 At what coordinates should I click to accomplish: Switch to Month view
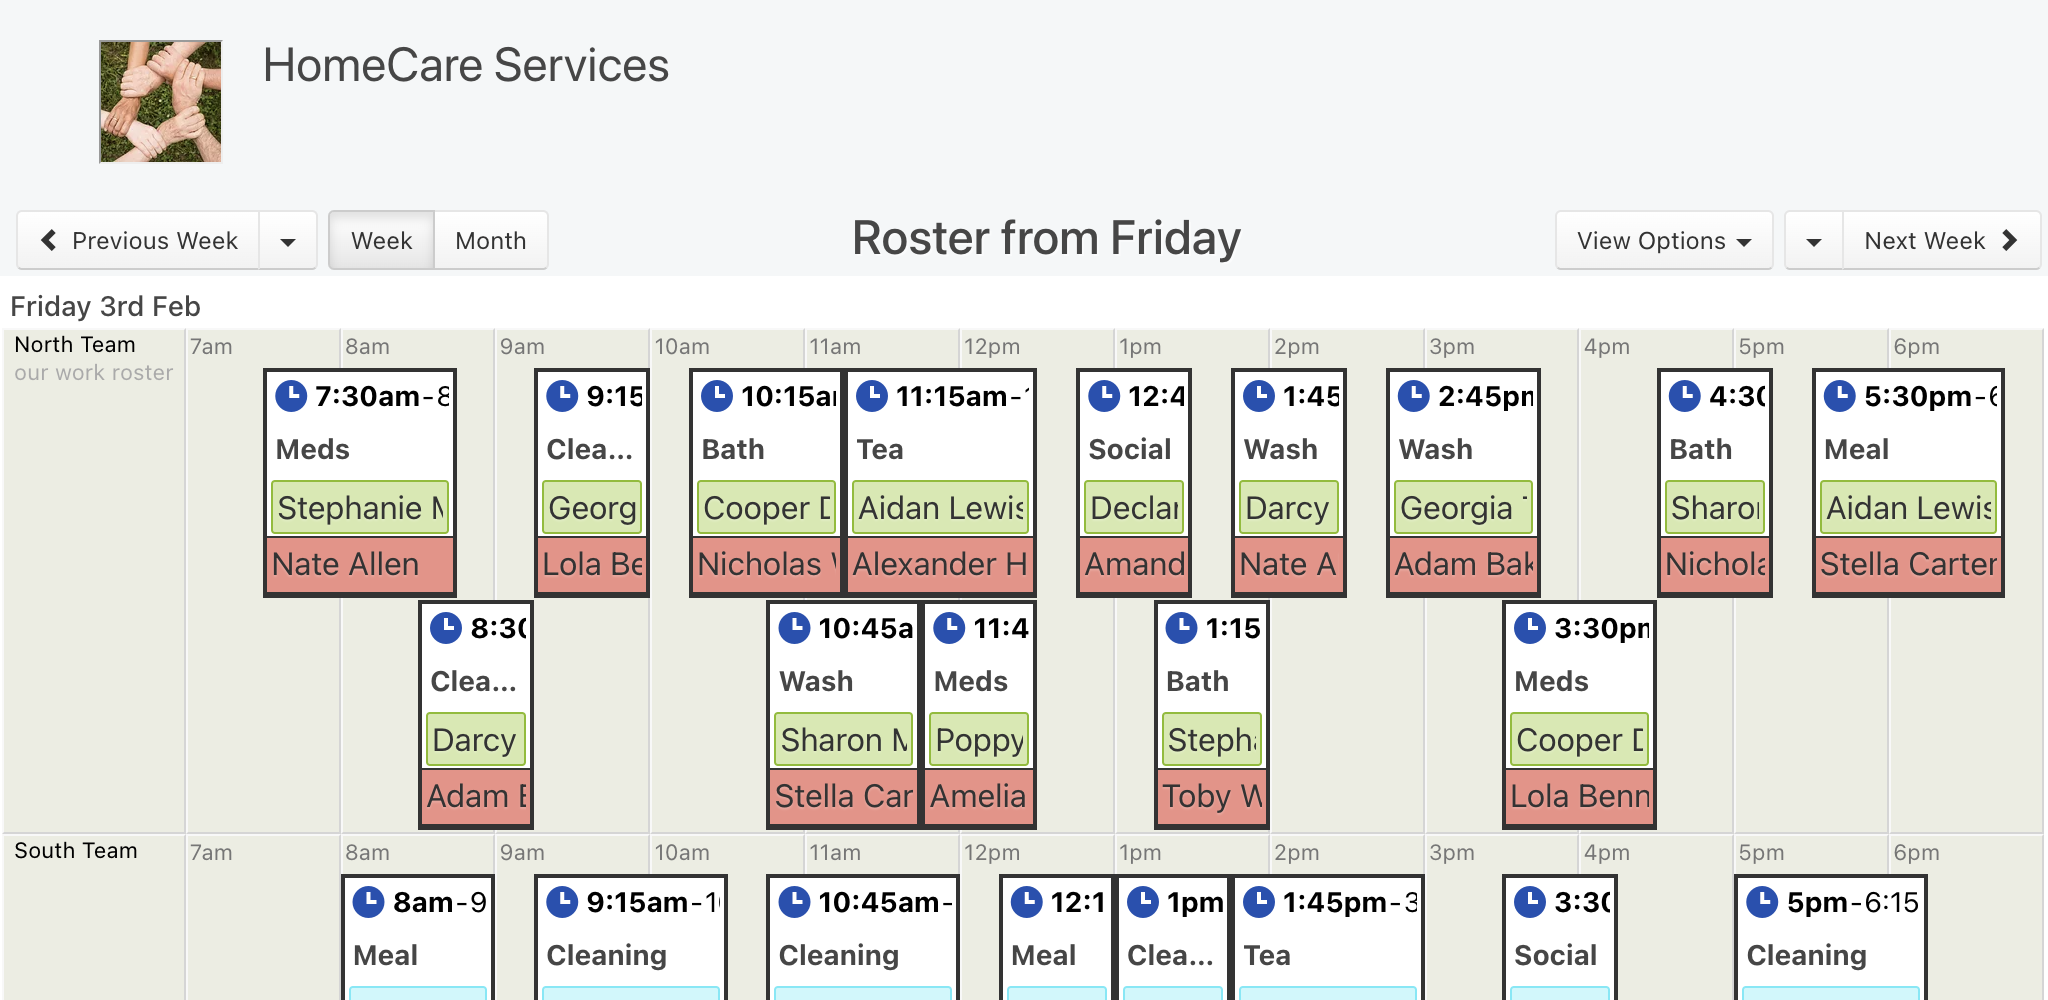pyautogui.click(x=491, y=240)
